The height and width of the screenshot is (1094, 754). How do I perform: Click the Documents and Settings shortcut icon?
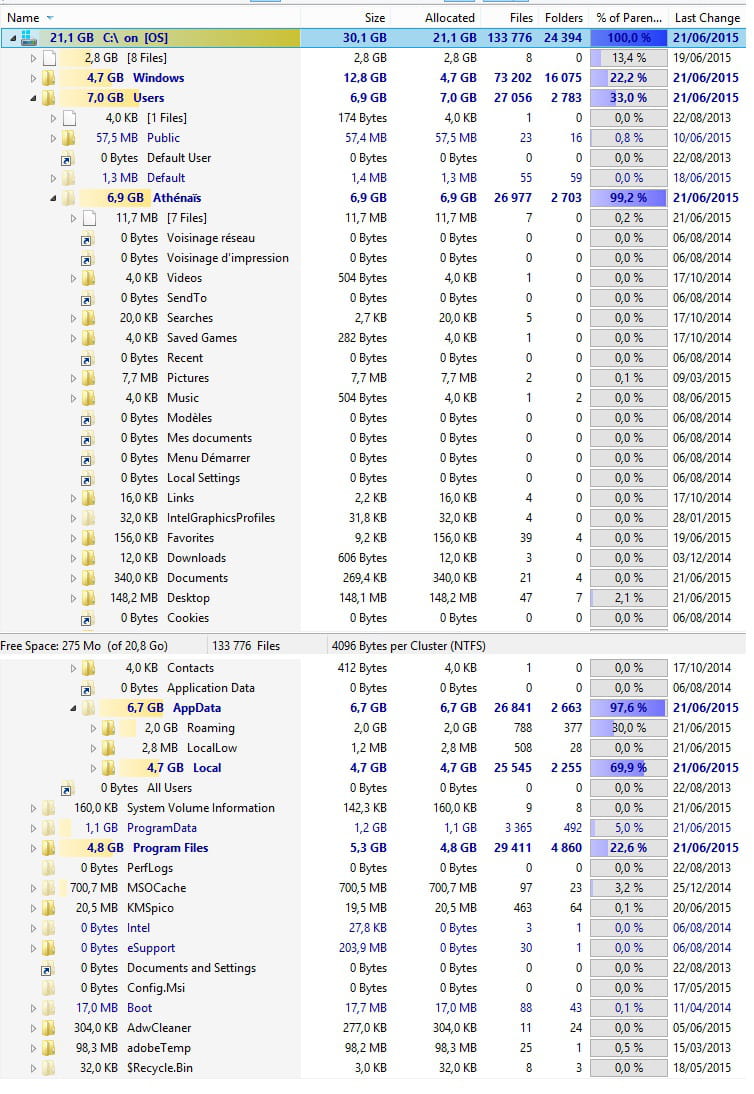pos(46,969)
